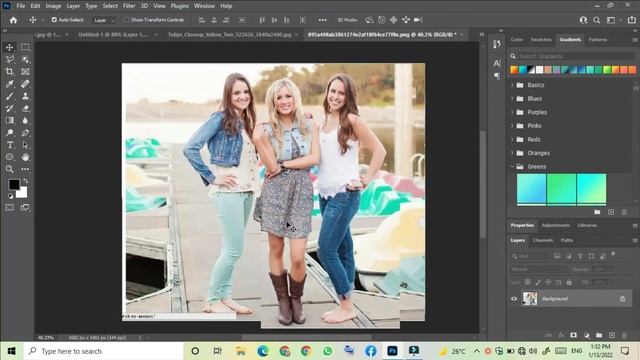Viewport: 640px width, 360px height.
Task: Click the Create new layer icon
Action: 611,335
